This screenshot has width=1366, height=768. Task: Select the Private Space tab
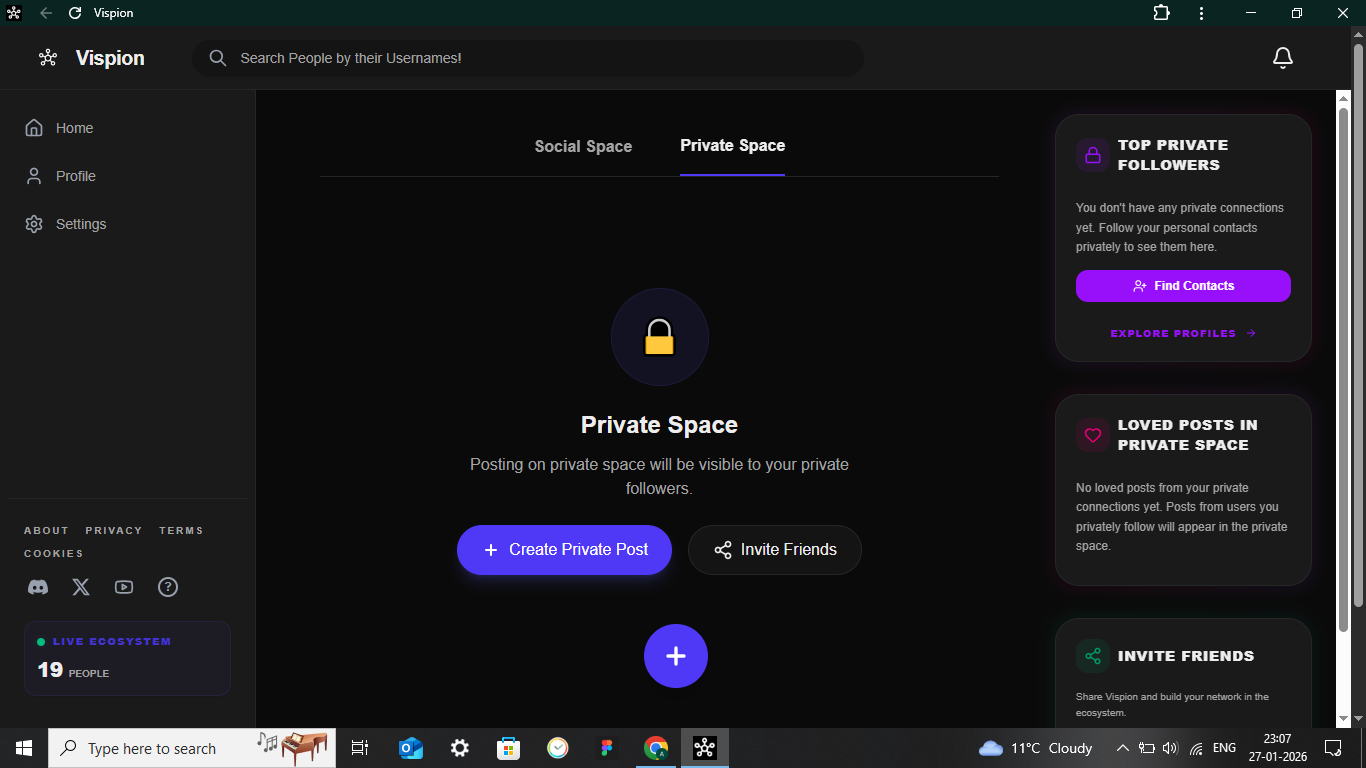pos(732,145)
